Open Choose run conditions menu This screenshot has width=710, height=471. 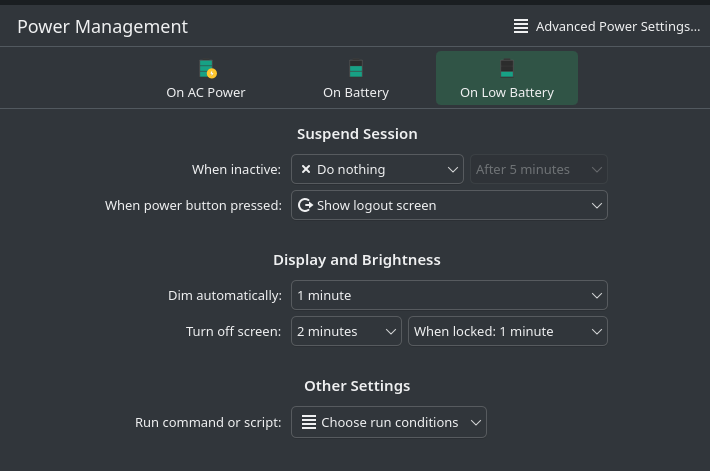(x=389, y=422)
